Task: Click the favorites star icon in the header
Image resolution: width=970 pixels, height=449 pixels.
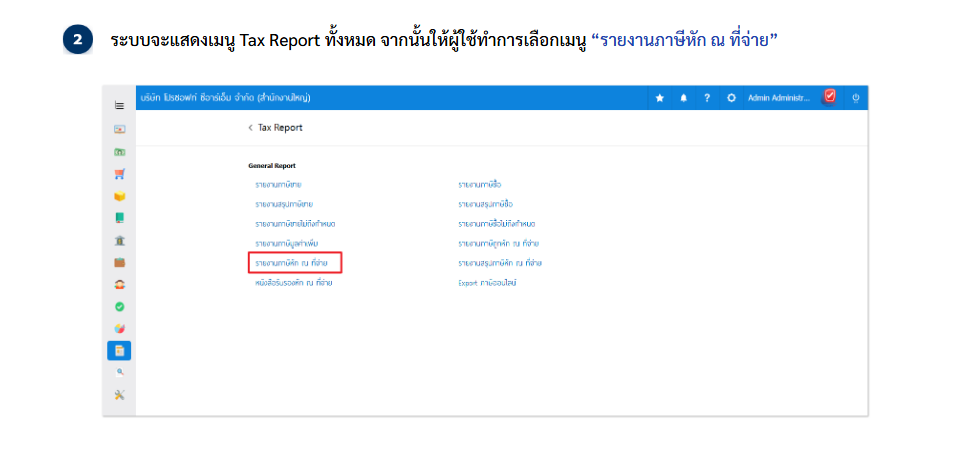Action: click(659, 98)
